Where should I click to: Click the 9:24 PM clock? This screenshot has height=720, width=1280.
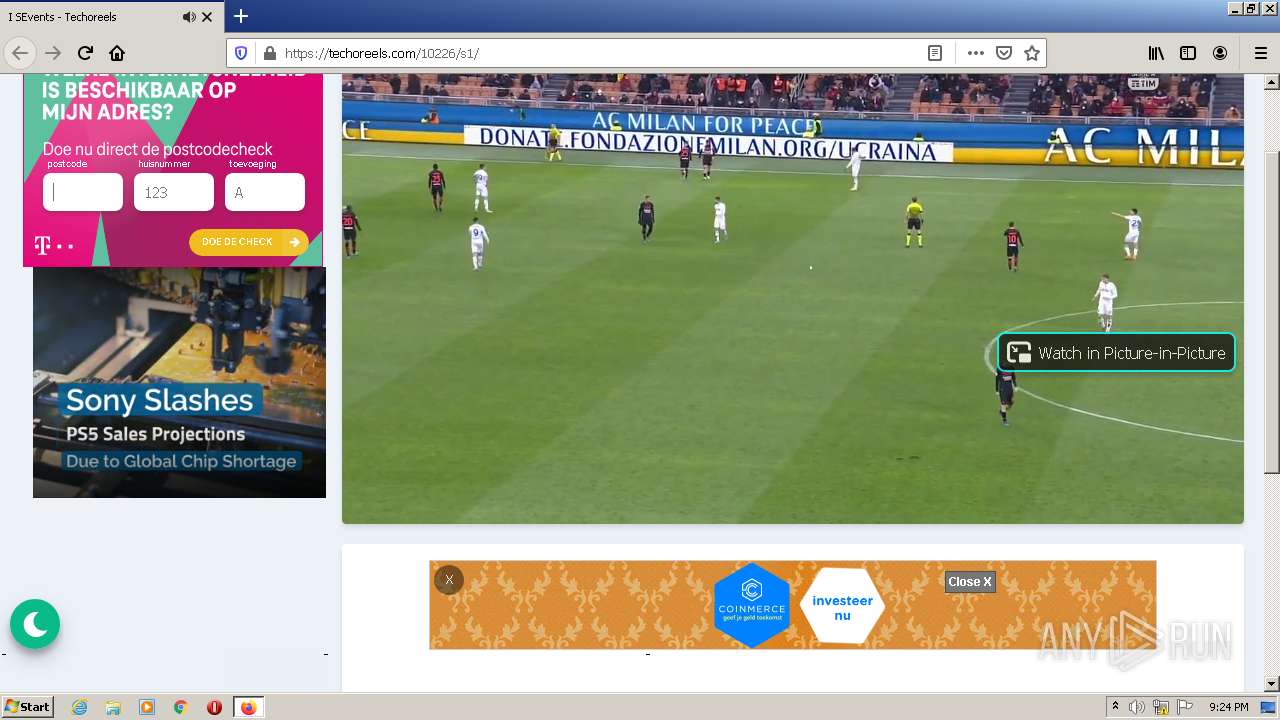tap(1228, 707)
